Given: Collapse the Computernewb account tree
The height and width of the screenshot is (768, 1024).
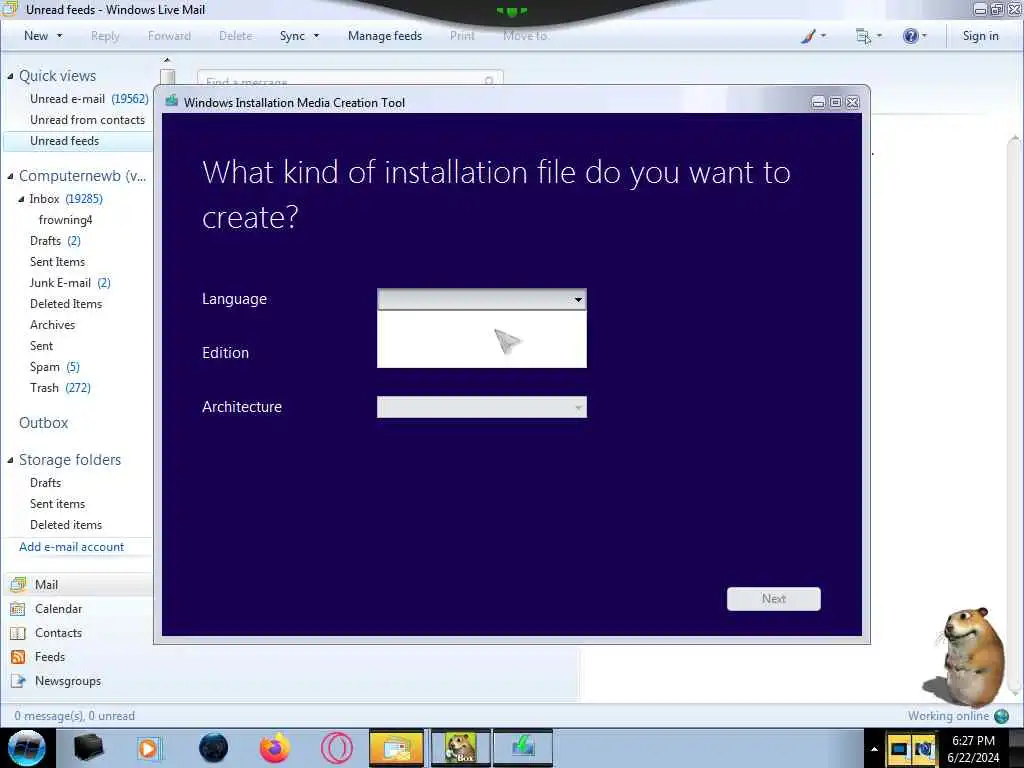Looking at the screenshot, I should click(x=10, y=176).
